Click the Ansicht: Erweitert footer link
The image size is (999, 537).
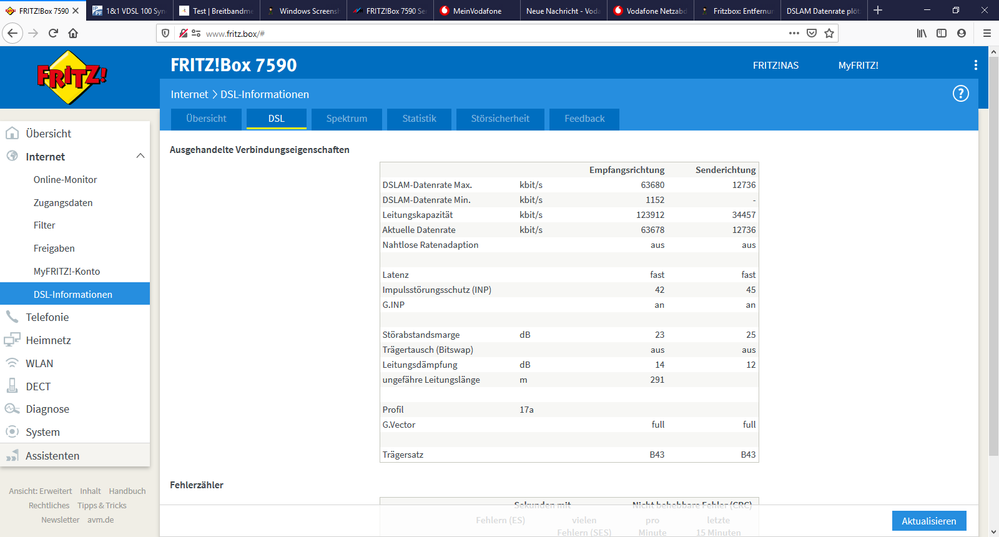coord(40,491)
